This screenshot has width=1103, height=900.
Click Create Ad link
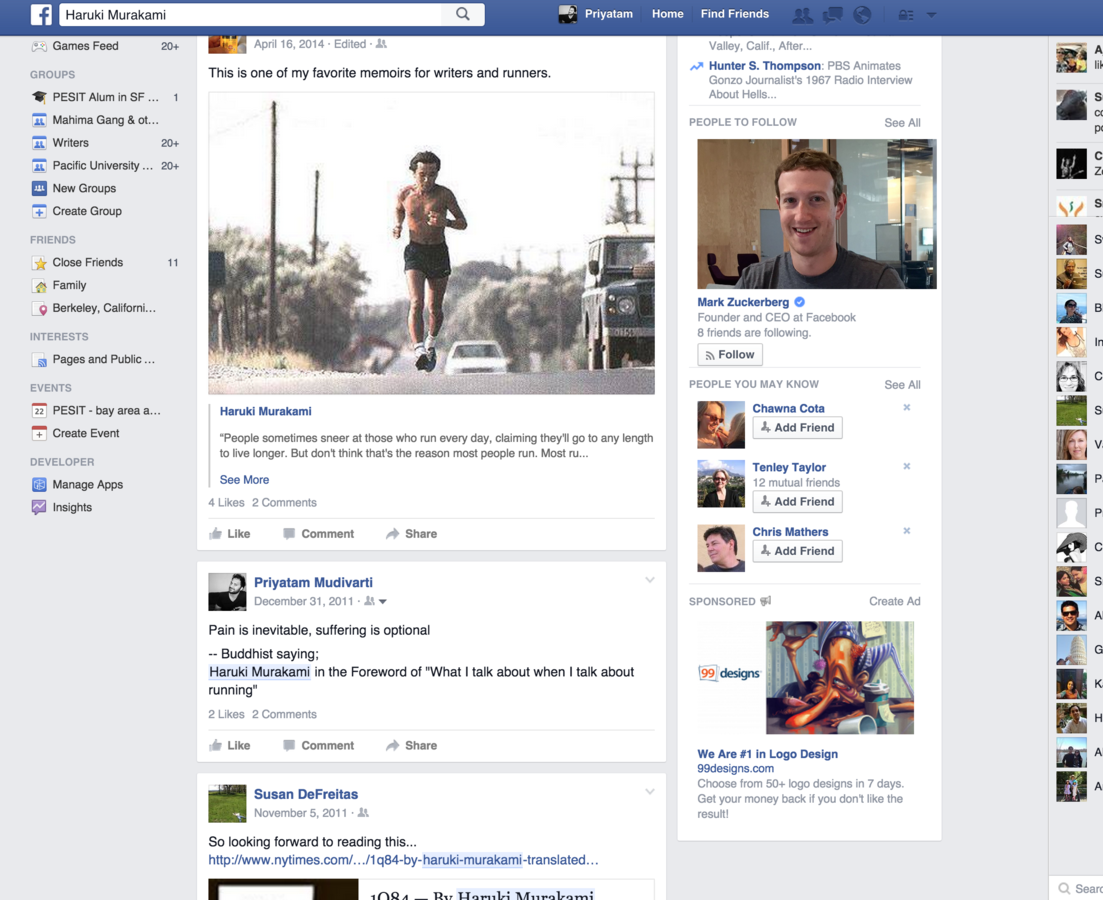895,602
